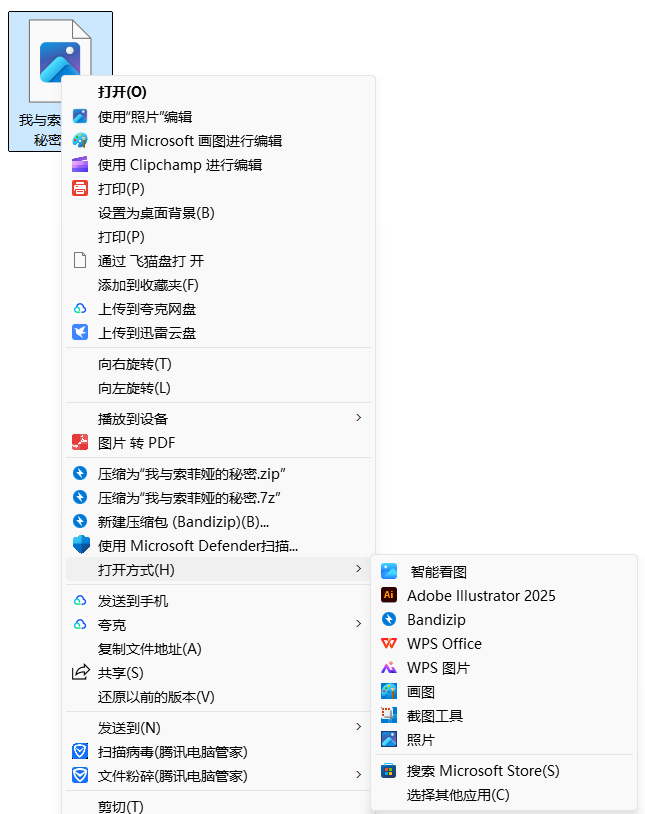Rotate image with 向右旋转(T)
645x814 pixels.
[x=219, y=364]
